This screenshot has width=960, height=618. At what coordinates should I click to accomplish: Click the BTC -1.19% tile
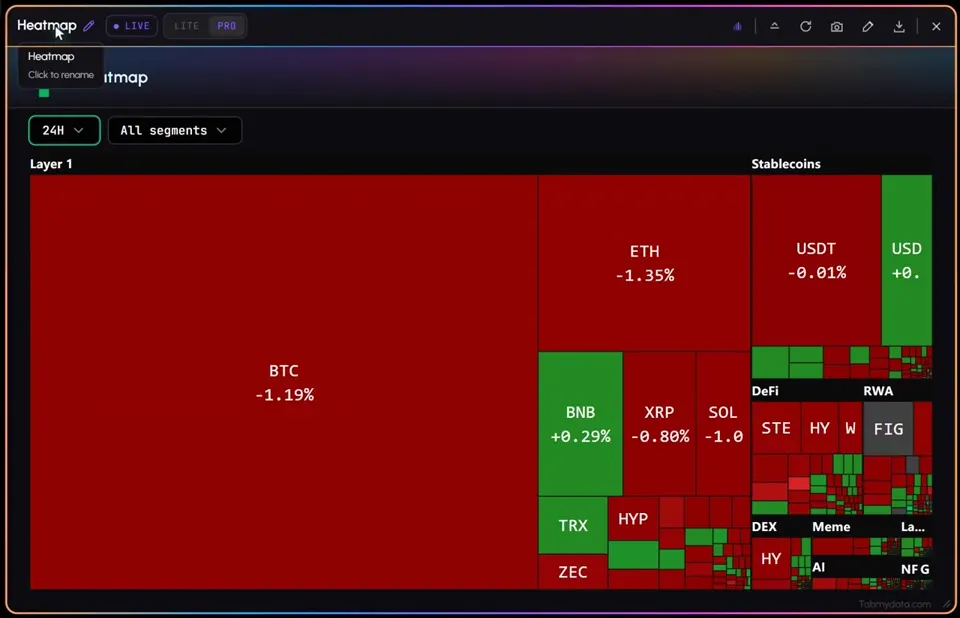click(284, 382)
